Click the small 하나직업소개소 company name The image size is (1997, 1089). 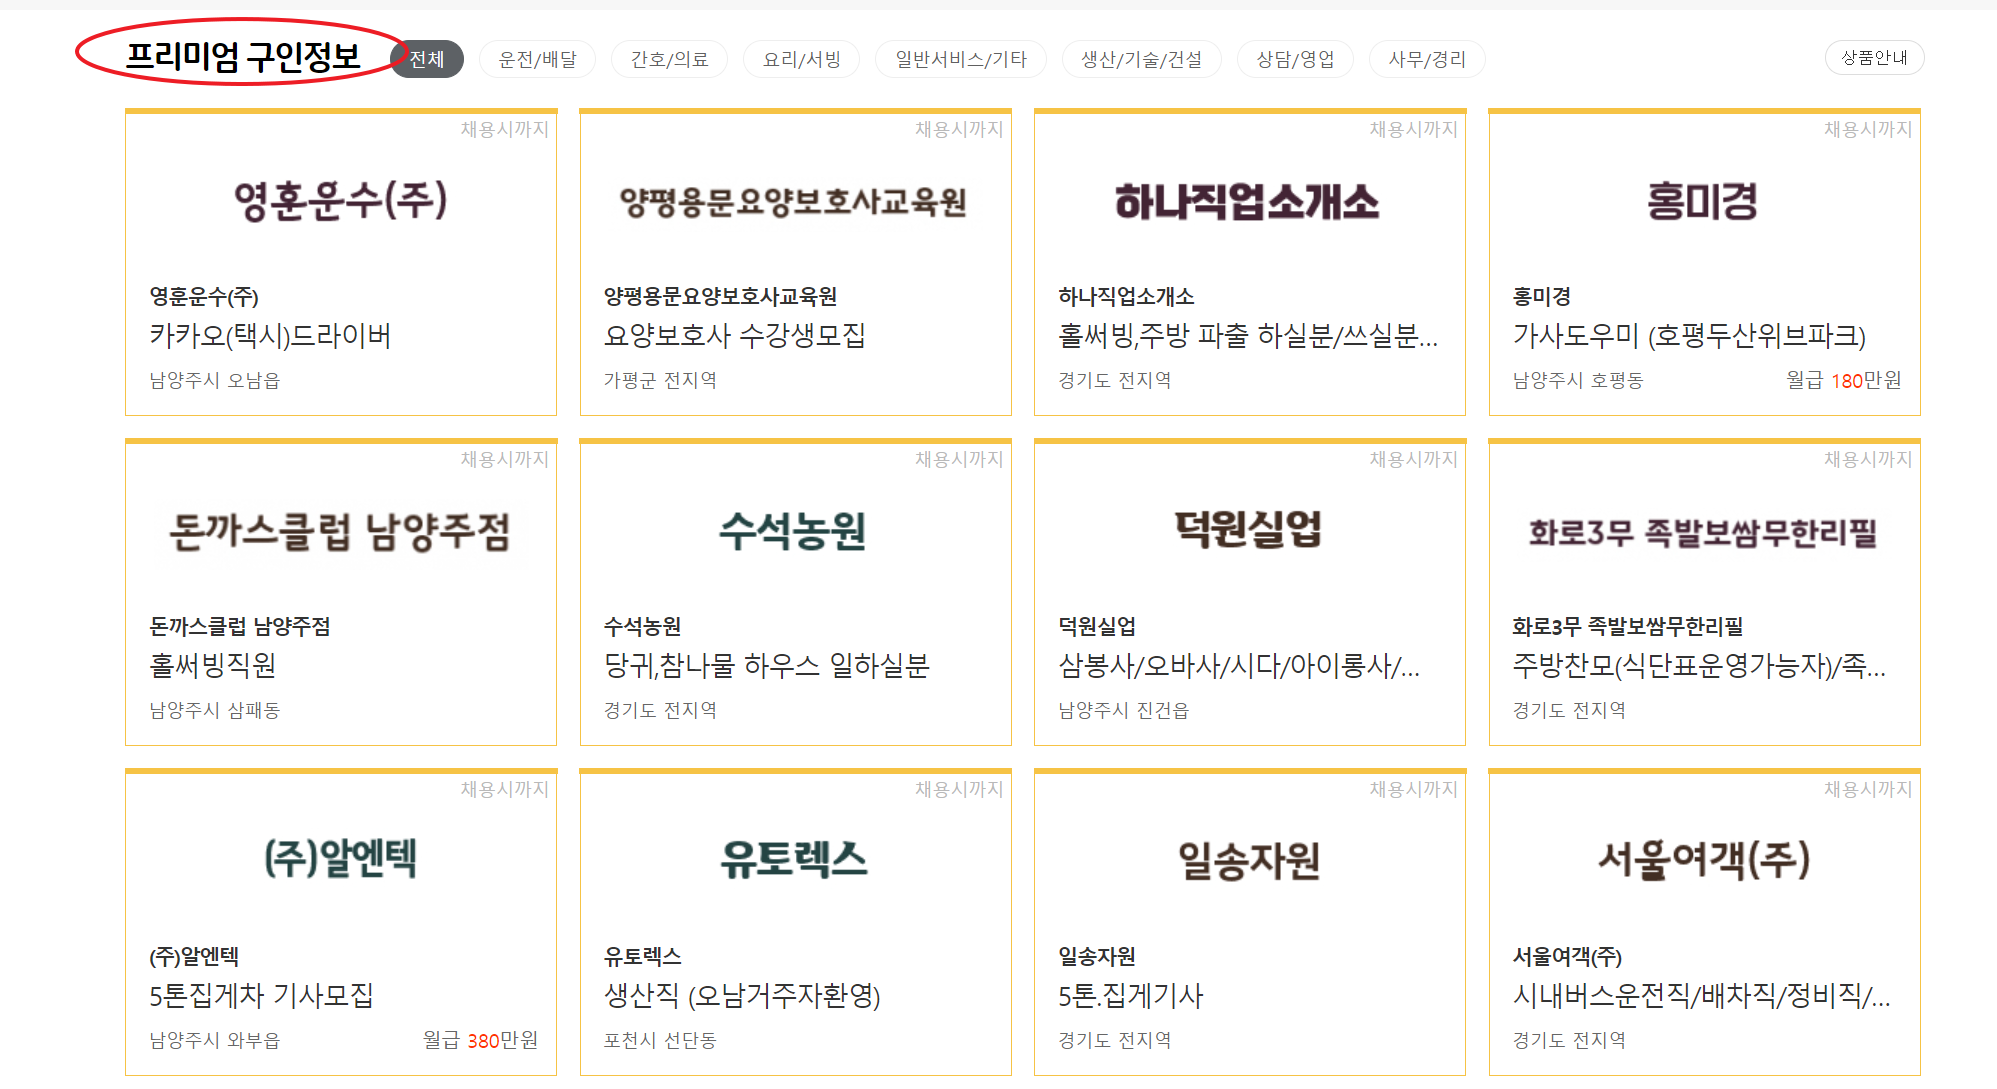point(1126,297)
